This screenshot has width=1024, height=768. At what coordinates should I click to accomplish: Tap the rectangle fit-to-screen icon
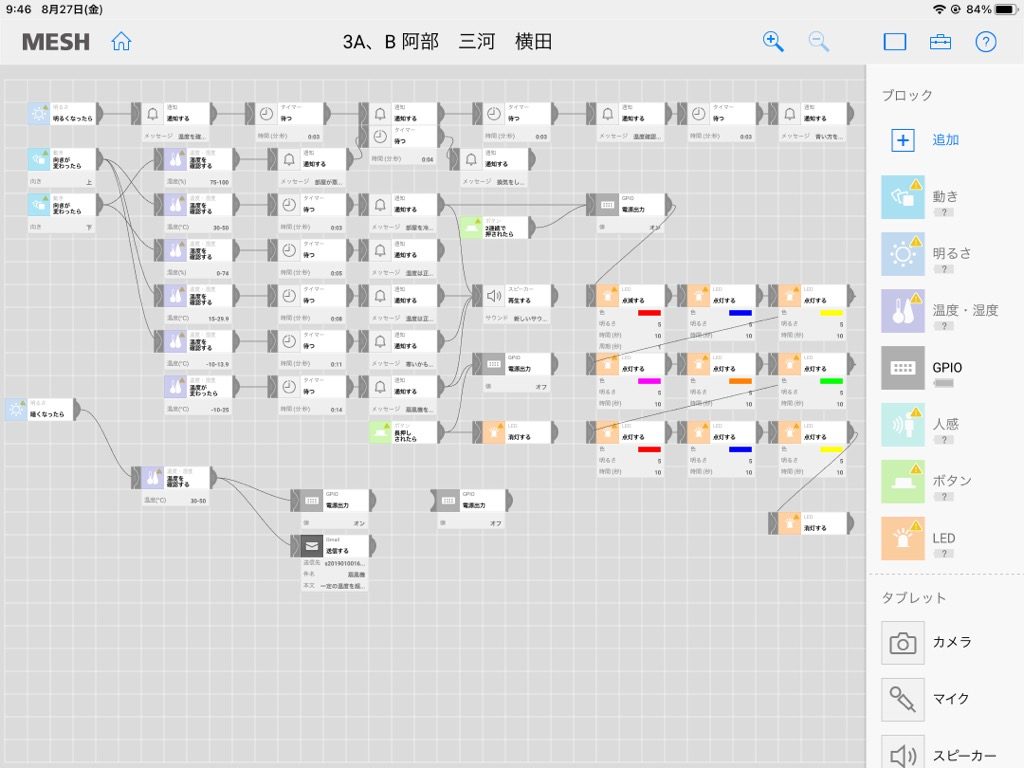pyautogui.click(x=895, y=42)
